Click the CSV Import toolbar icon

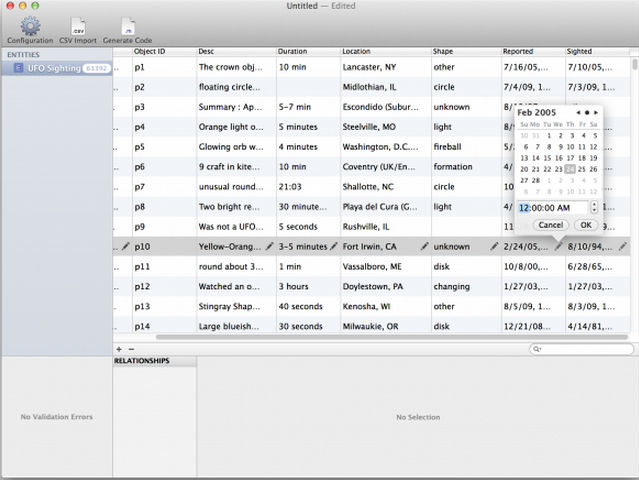pos(79,27)
